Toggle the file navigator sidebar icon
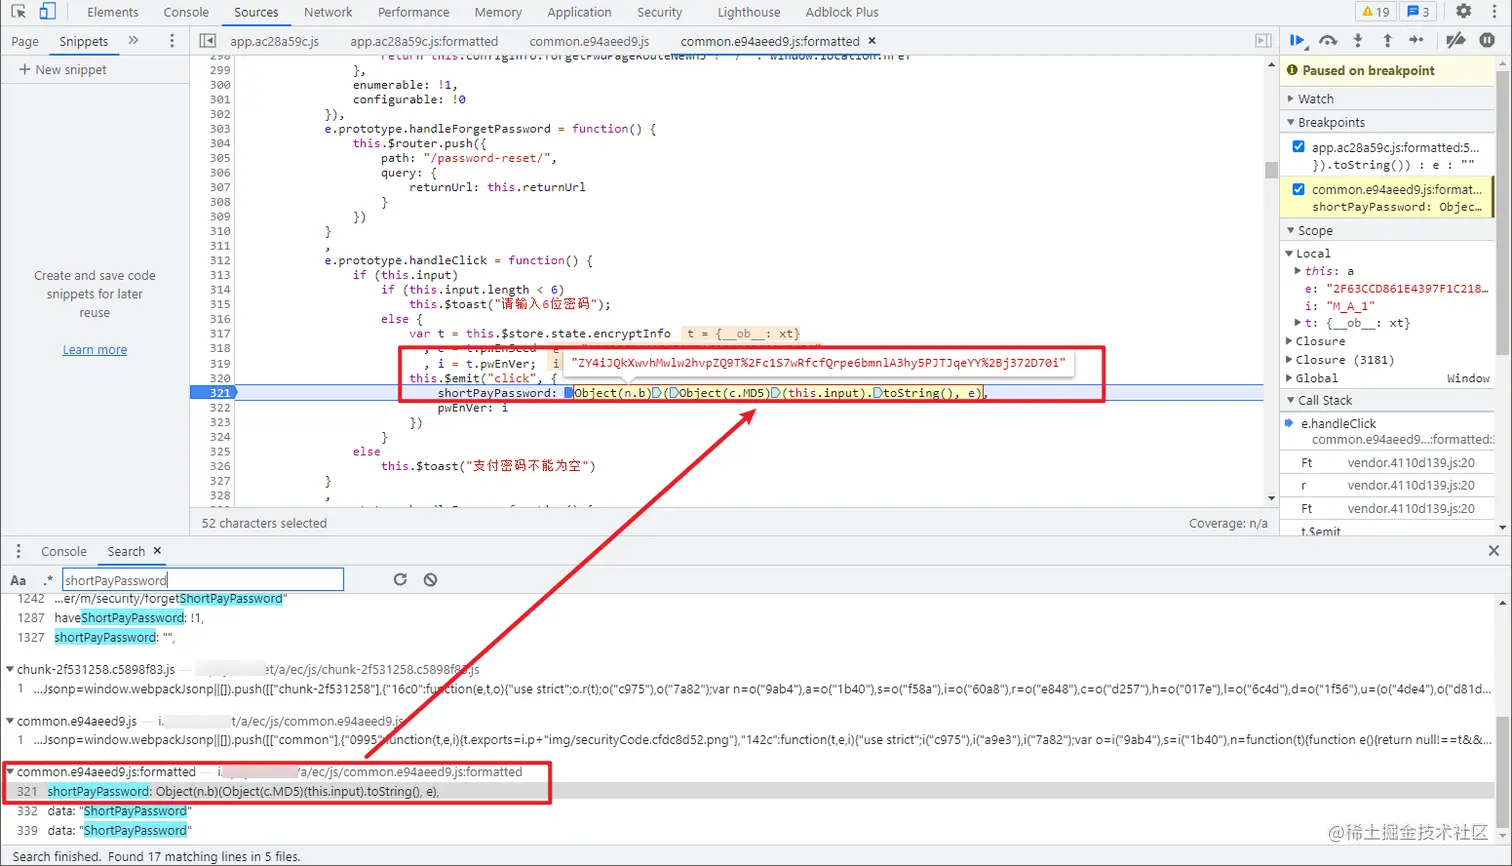 click(207, 41)
